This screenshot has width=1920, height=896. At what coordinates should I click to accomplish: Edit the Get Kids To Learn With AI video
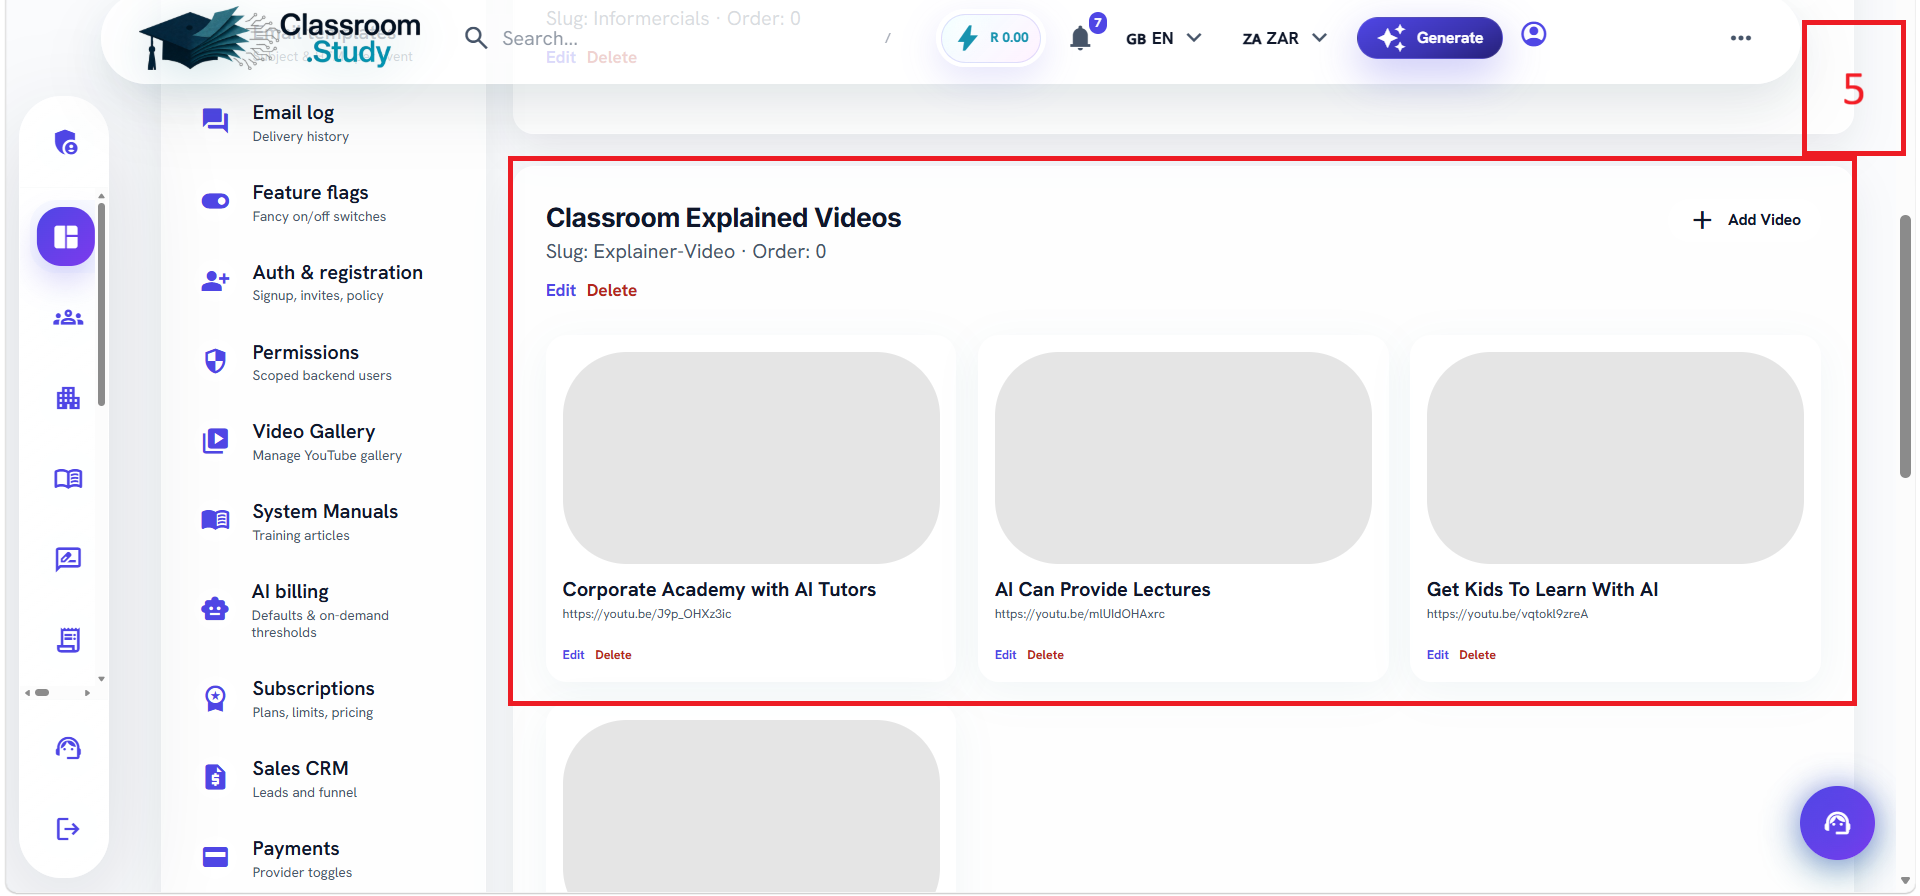click(x=1437, y=655)
